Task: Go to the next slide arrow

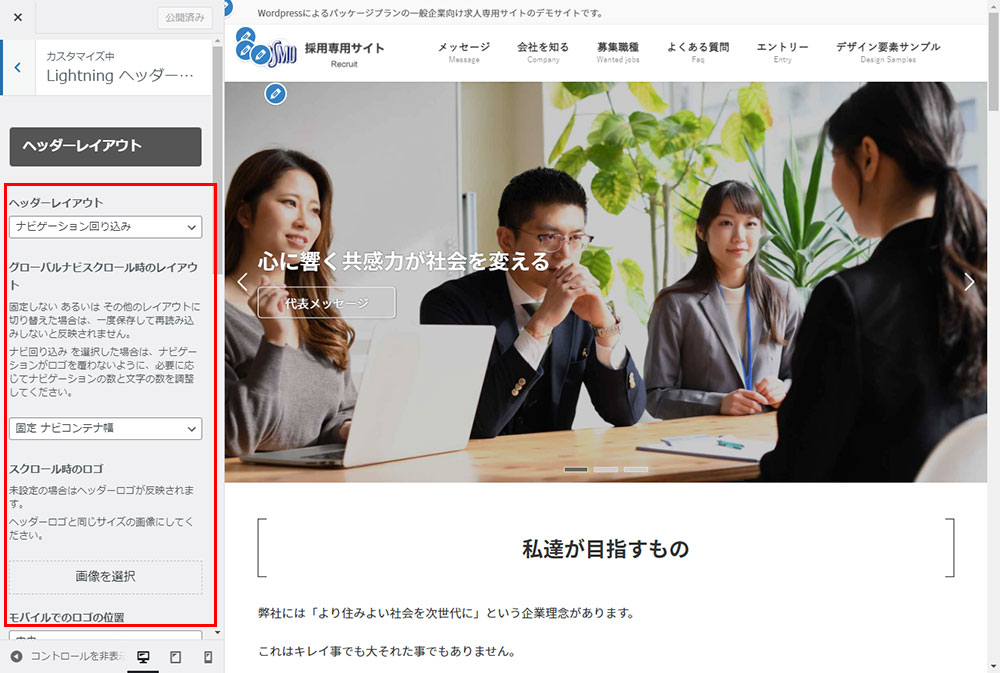Action: click(968, 282)
